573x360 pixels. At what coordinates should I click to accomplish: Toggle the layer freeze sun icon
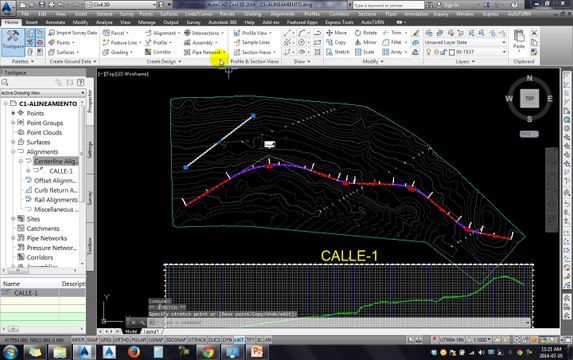tap(436, 52)
